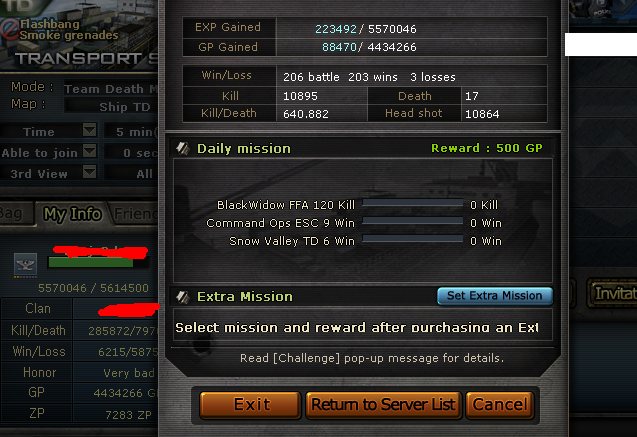
Task: Expand the Able to join dropdown
Action: (x=89, y=151)
